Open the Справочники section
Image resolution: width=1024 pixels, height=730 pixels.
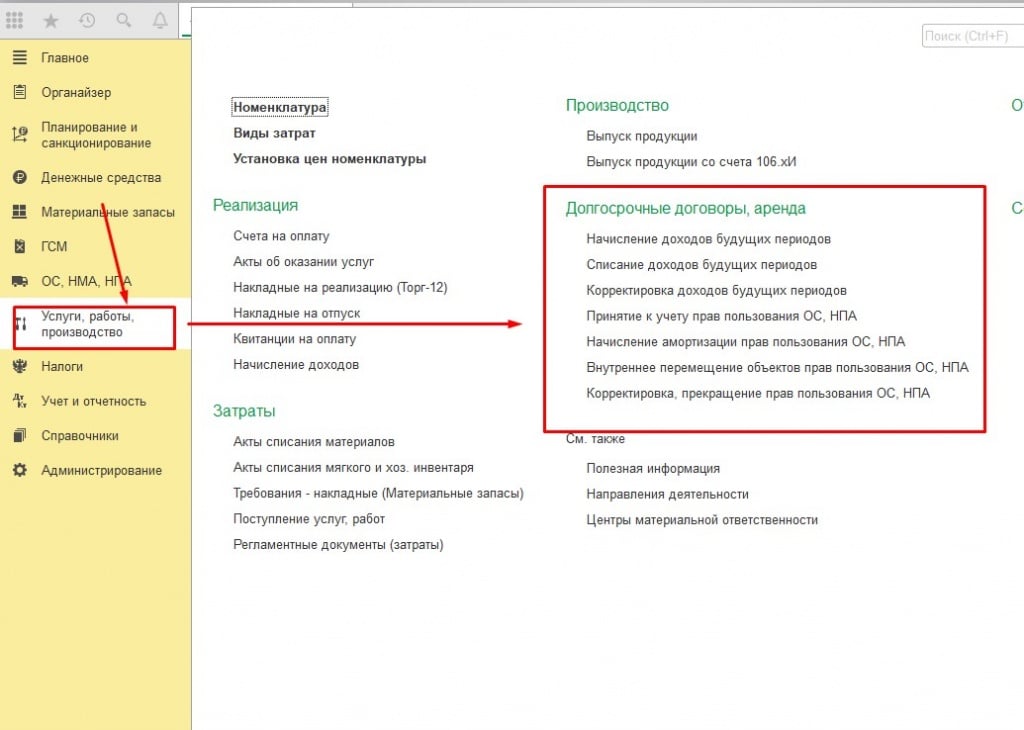[x=80, y=436]
